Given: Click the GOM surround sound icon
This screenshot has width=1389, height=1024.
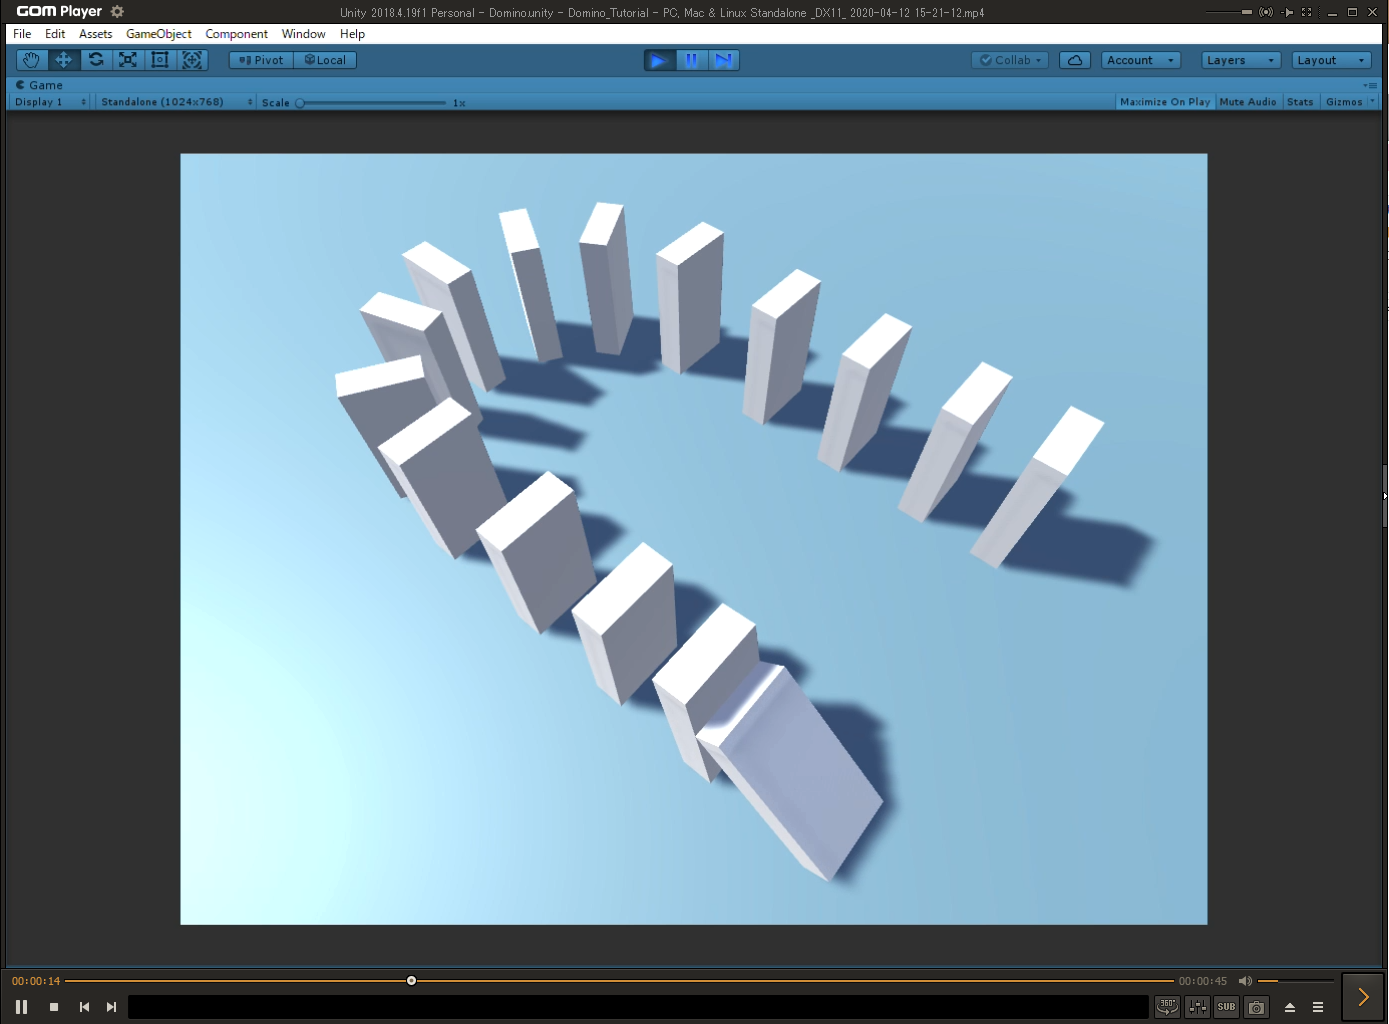Looking at the screenshot, I should pyautogui.click(x=1266, y=12).
